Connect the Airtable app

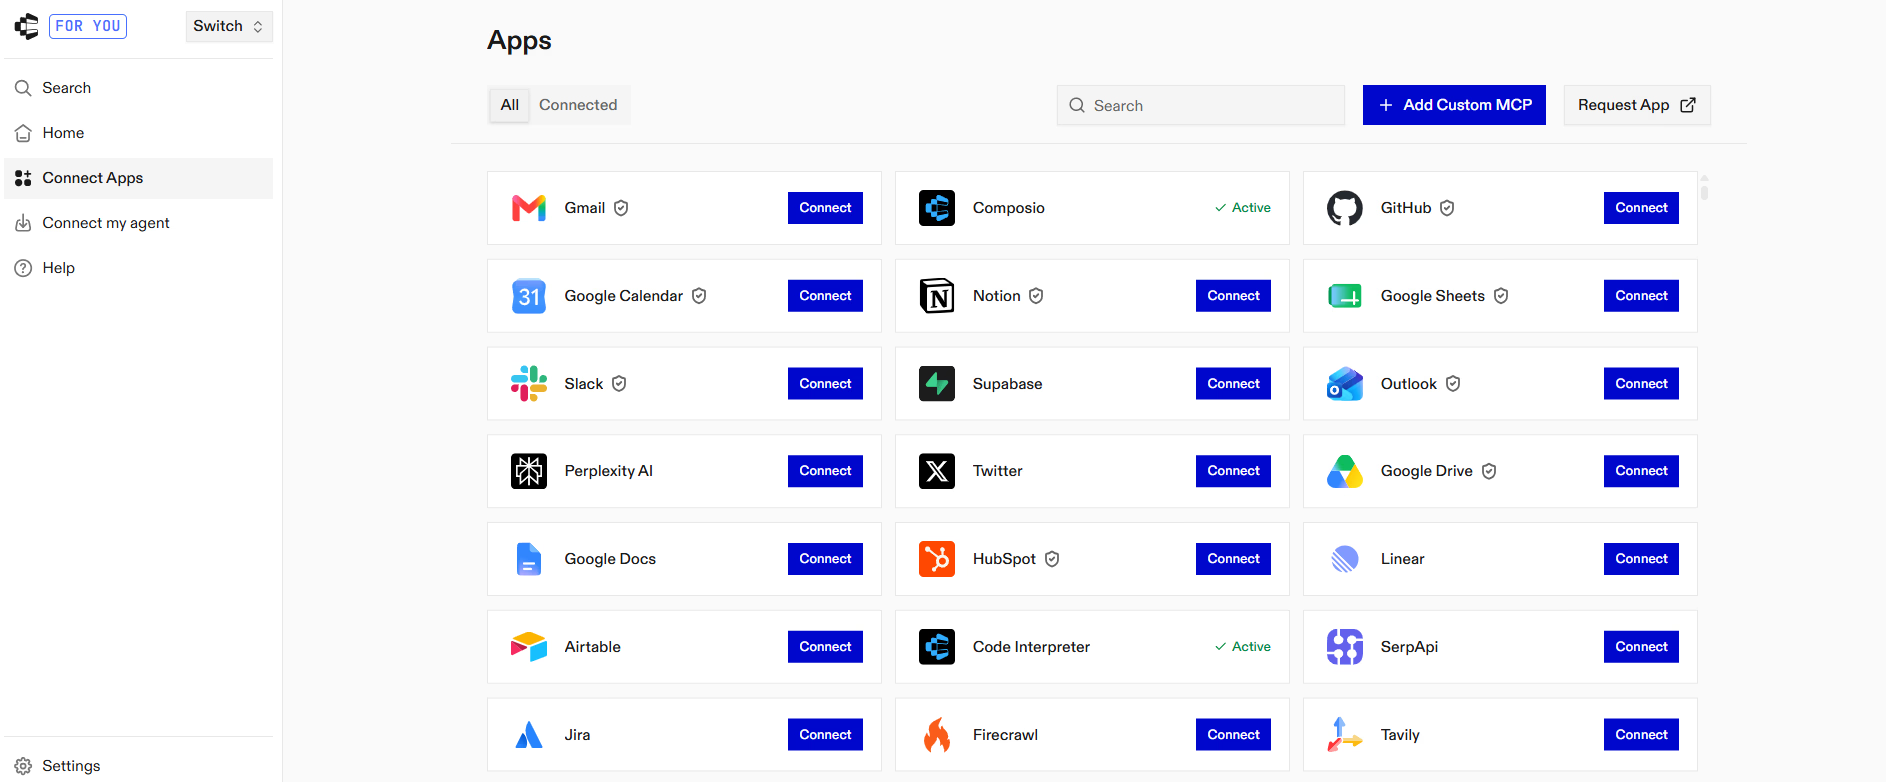825,647
